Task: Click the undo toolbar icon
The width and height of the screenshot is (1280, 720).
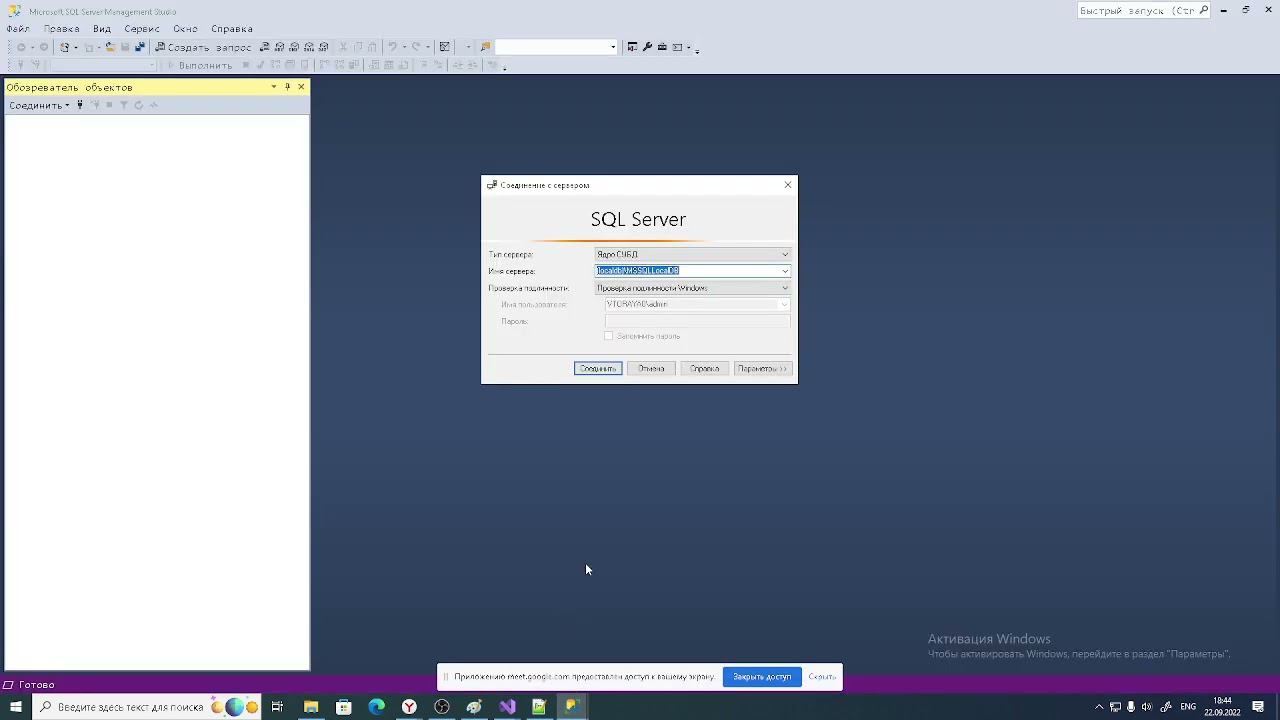Action: point(393,47)
